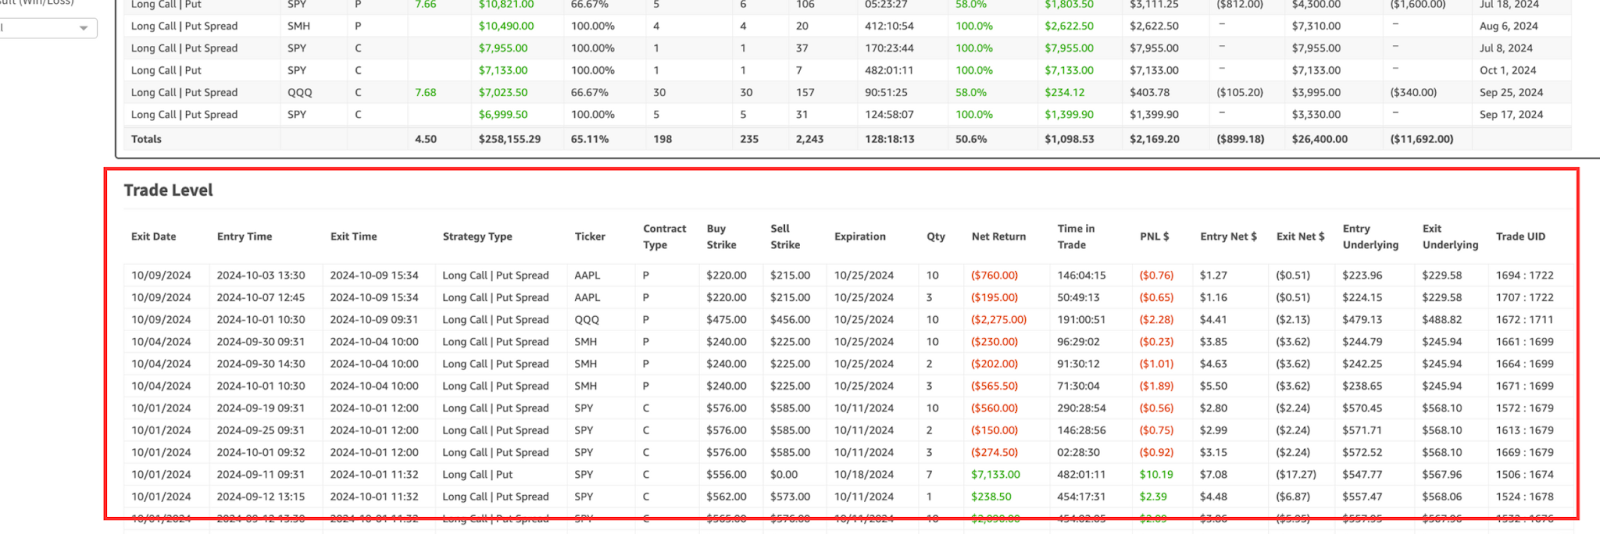Select Trade UID cell 1661 : 1699
The width and height of the screenshot is (1600, 534).
pyautogui.click(x=1525, y=342)
